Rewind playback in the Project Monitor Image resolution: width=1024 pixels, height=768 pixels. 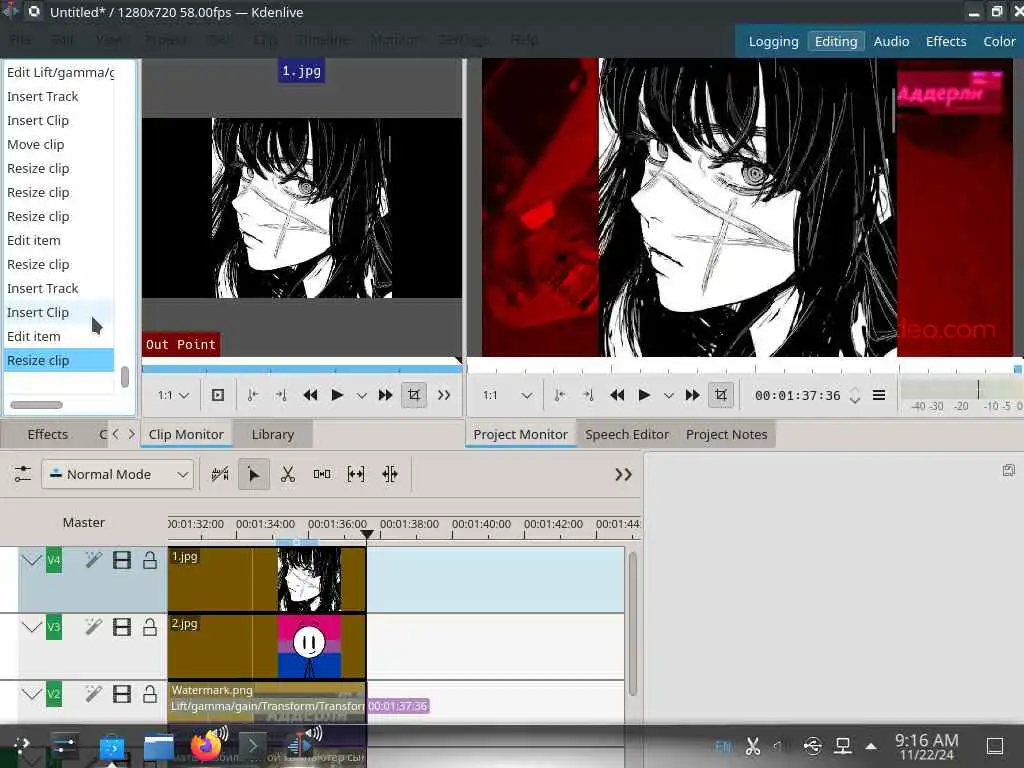tap(617, 395)
